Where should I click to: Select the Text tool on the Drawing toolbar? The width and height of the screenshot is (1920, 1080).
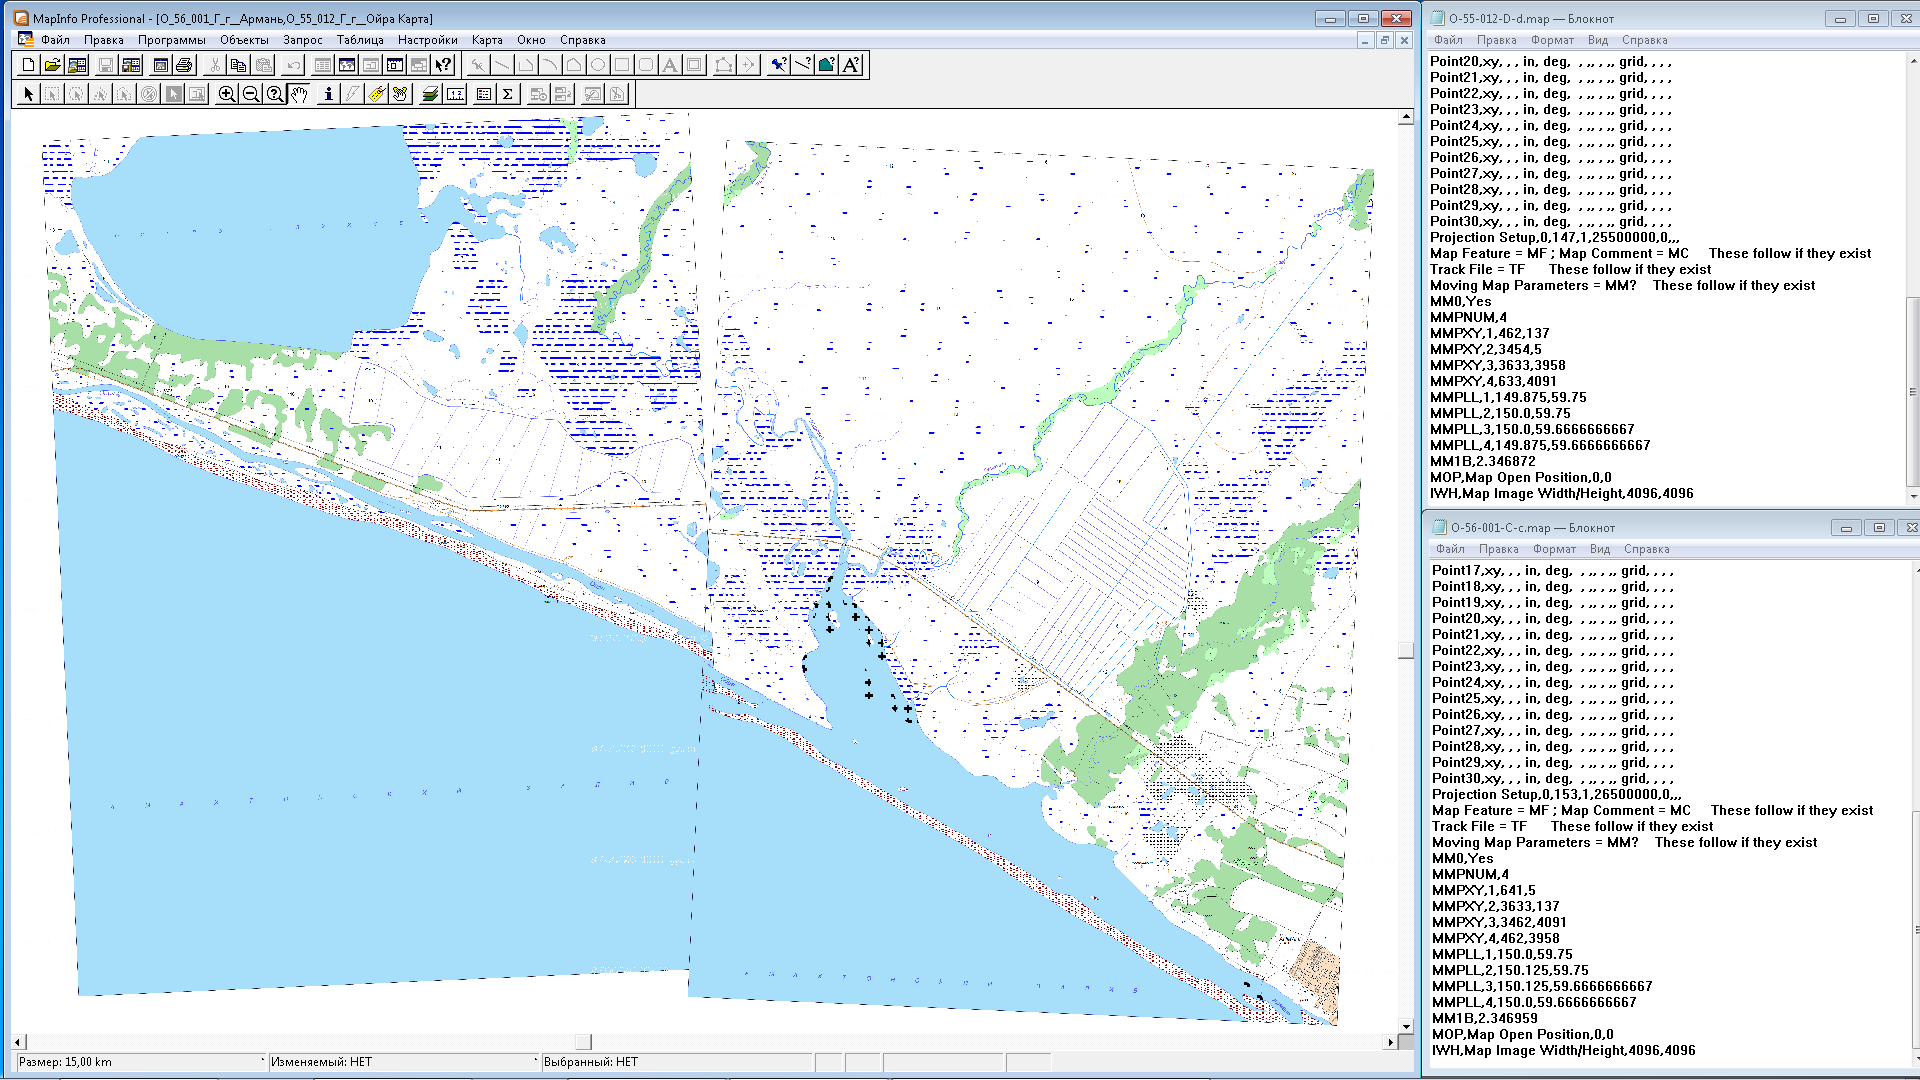click(669, 64)
